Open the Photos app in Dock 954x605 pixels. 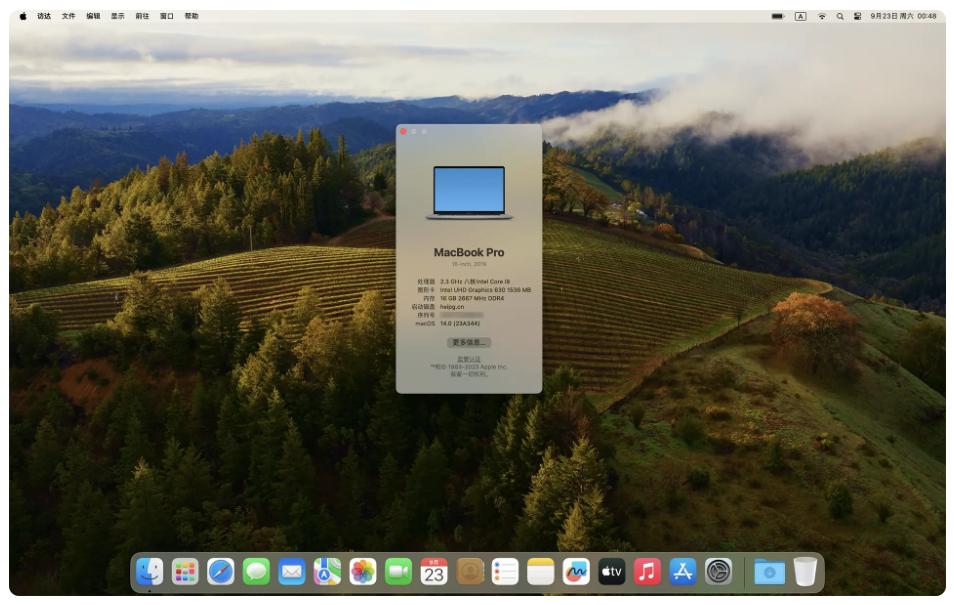tap(363, 572)
